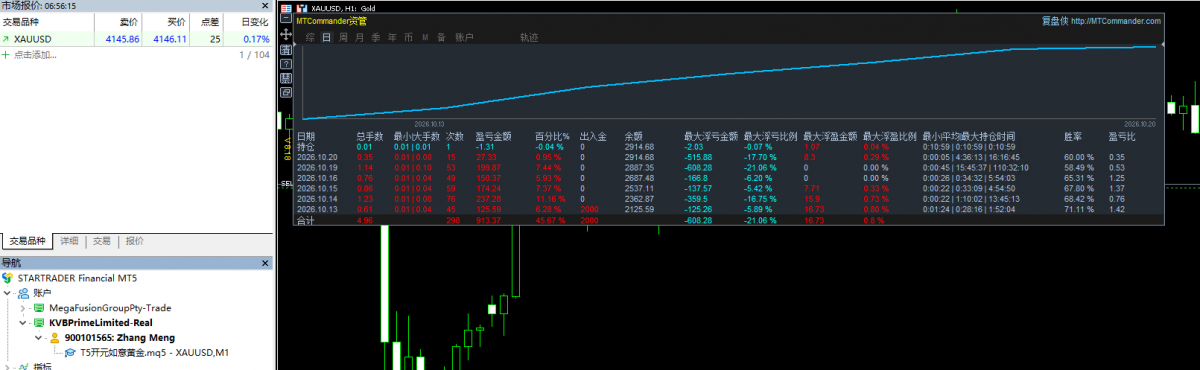Click the XAUUSD chart window icon
The width and height of the screenshot is (1200, 370).
(x=301, y=7)
